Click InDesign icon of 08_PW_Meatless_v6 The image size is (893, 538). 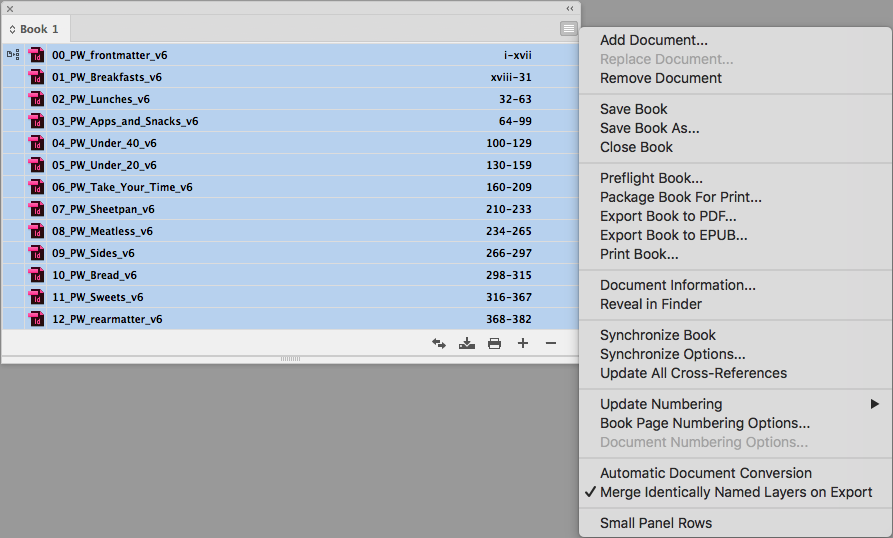[x=36, y=231]
